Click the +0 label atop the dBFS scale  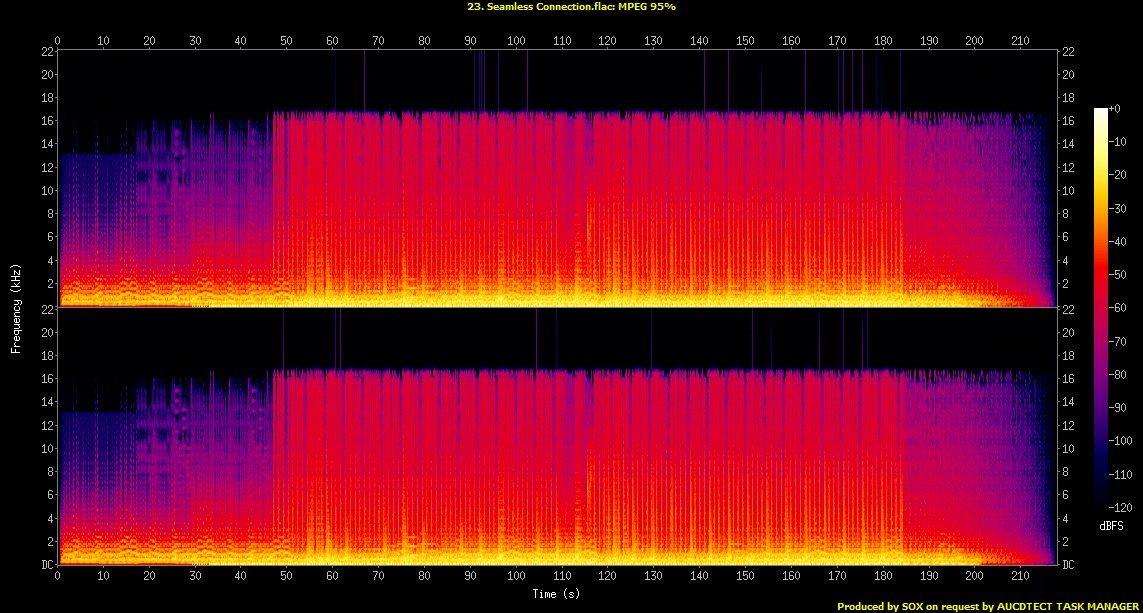coord(1116,108)
